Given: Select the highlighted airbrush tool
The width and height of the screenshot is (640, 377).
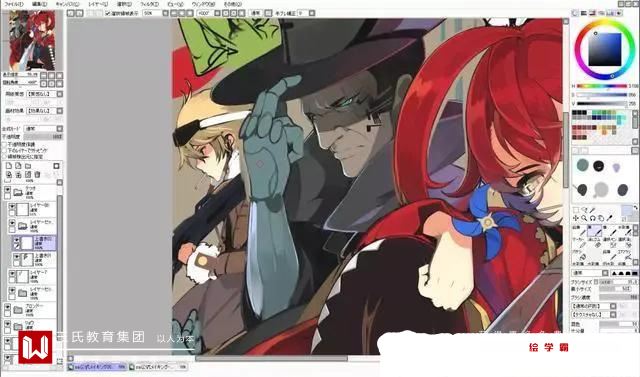Looking at the screenshot, I should 595,231.
